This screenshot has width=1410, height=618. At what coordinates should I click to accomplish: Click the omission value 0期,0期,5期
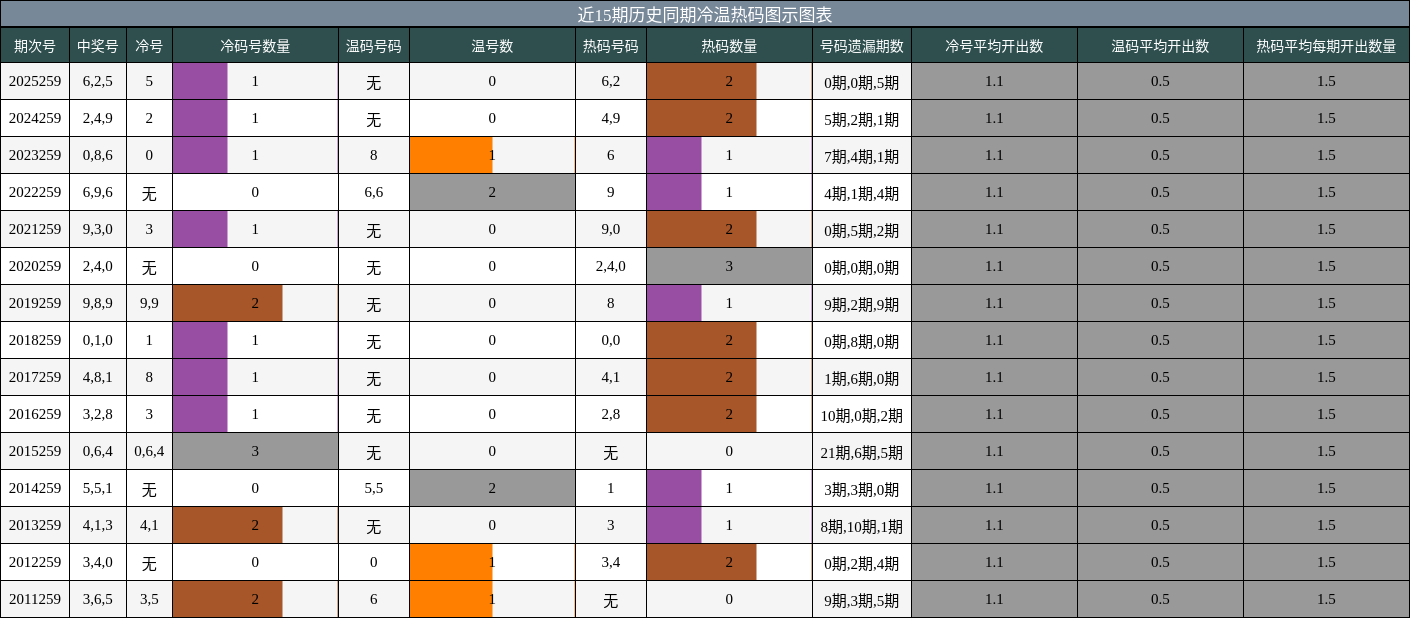point(862,81)
